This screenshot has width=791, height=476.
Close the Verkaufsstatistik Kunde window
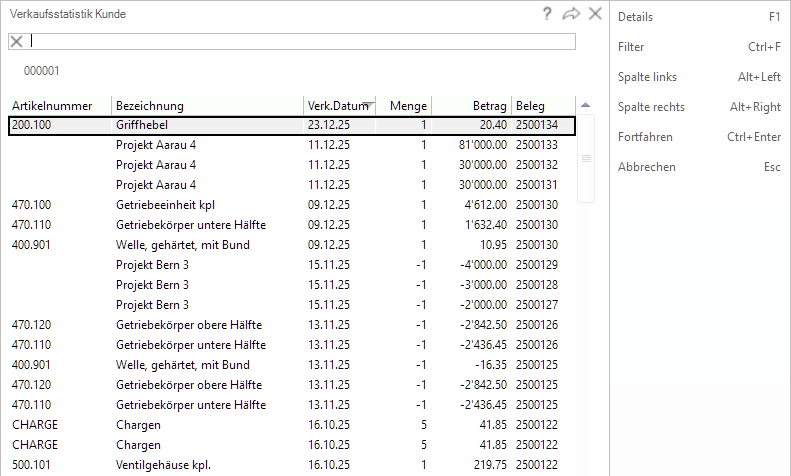tap(595, 14)
